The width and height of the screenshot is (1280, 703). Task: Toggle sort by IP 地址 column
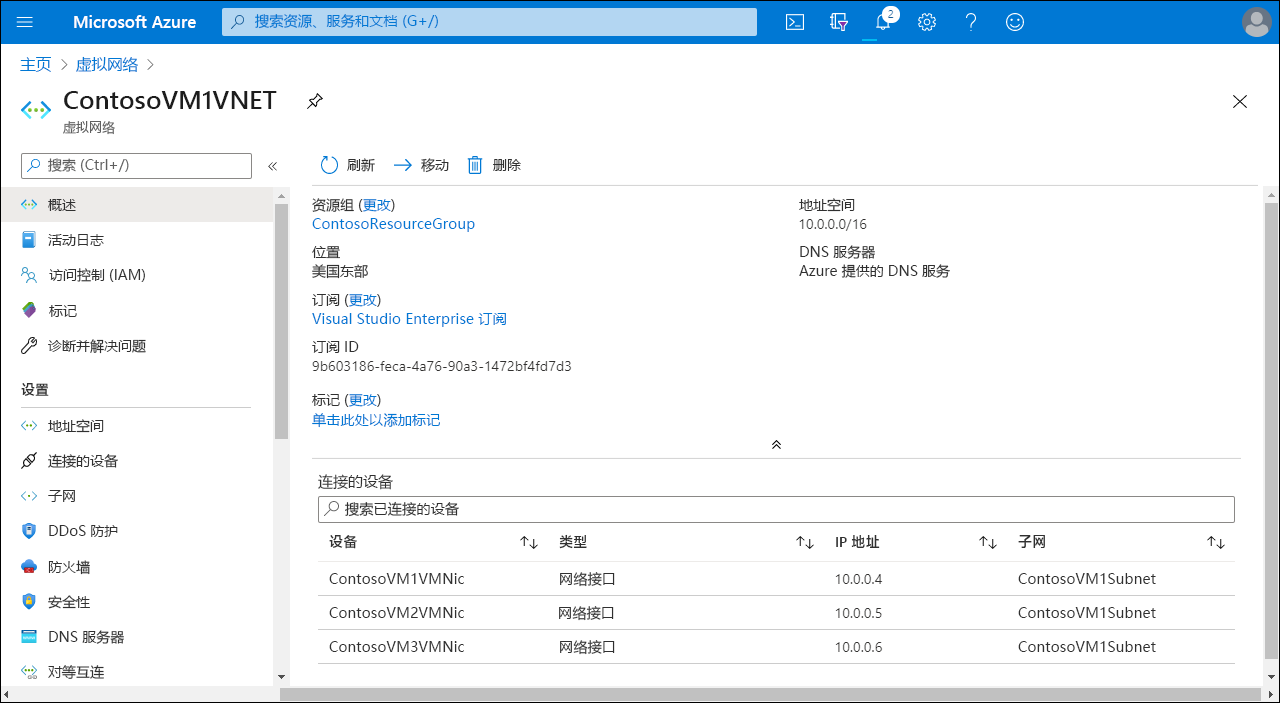pos(987,541)
